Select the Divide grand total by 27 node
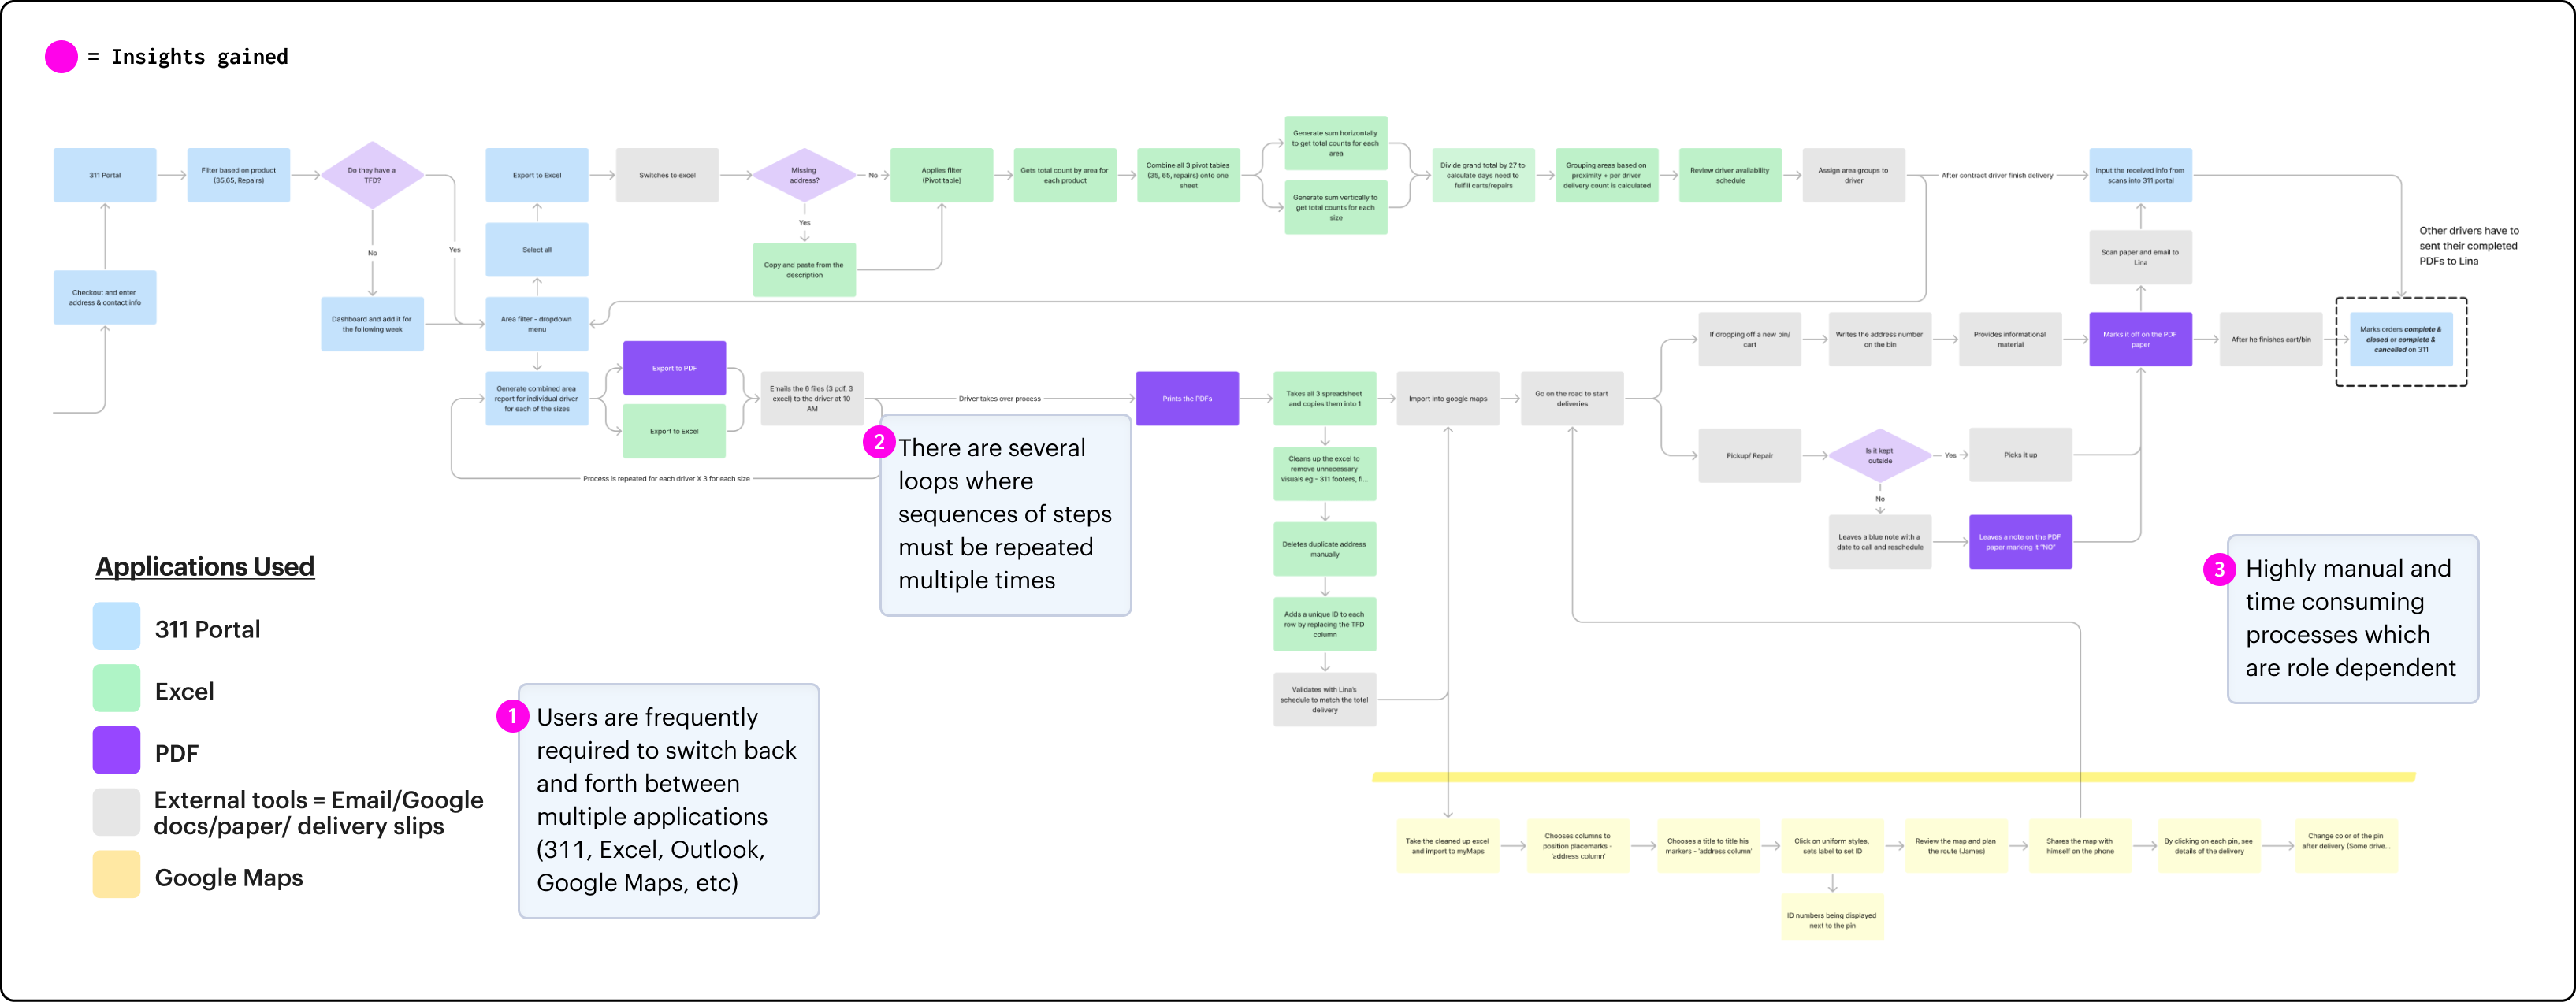The image size is (2576, 1002). tap(1483, 175)
